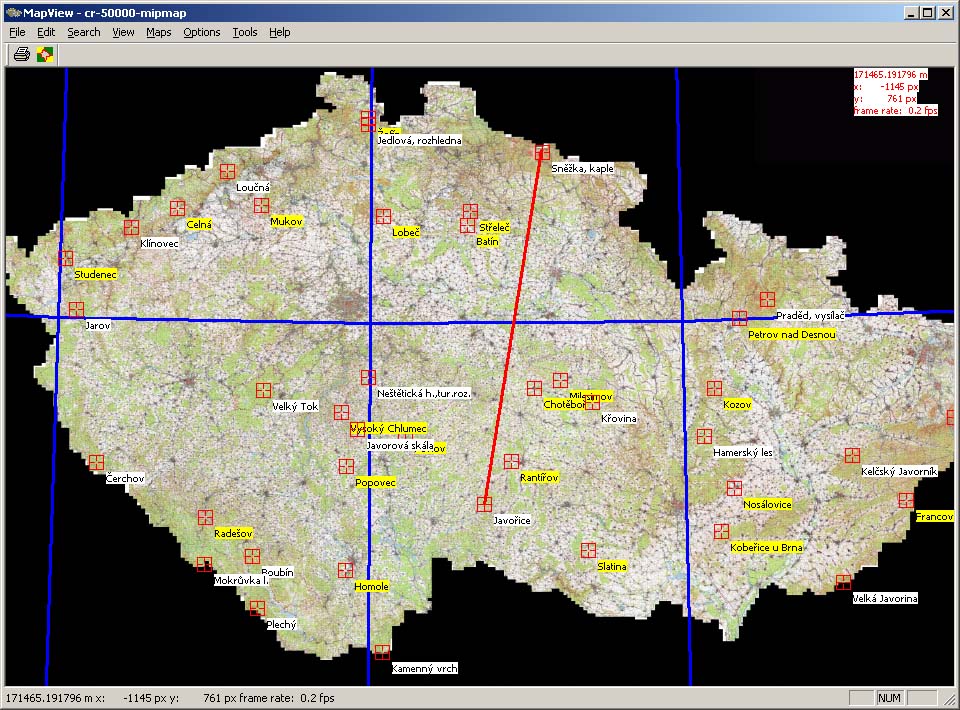Screen dimensions: 960x710
Task: Click the printer icon in the toolbar
Action: pos(21,54)
